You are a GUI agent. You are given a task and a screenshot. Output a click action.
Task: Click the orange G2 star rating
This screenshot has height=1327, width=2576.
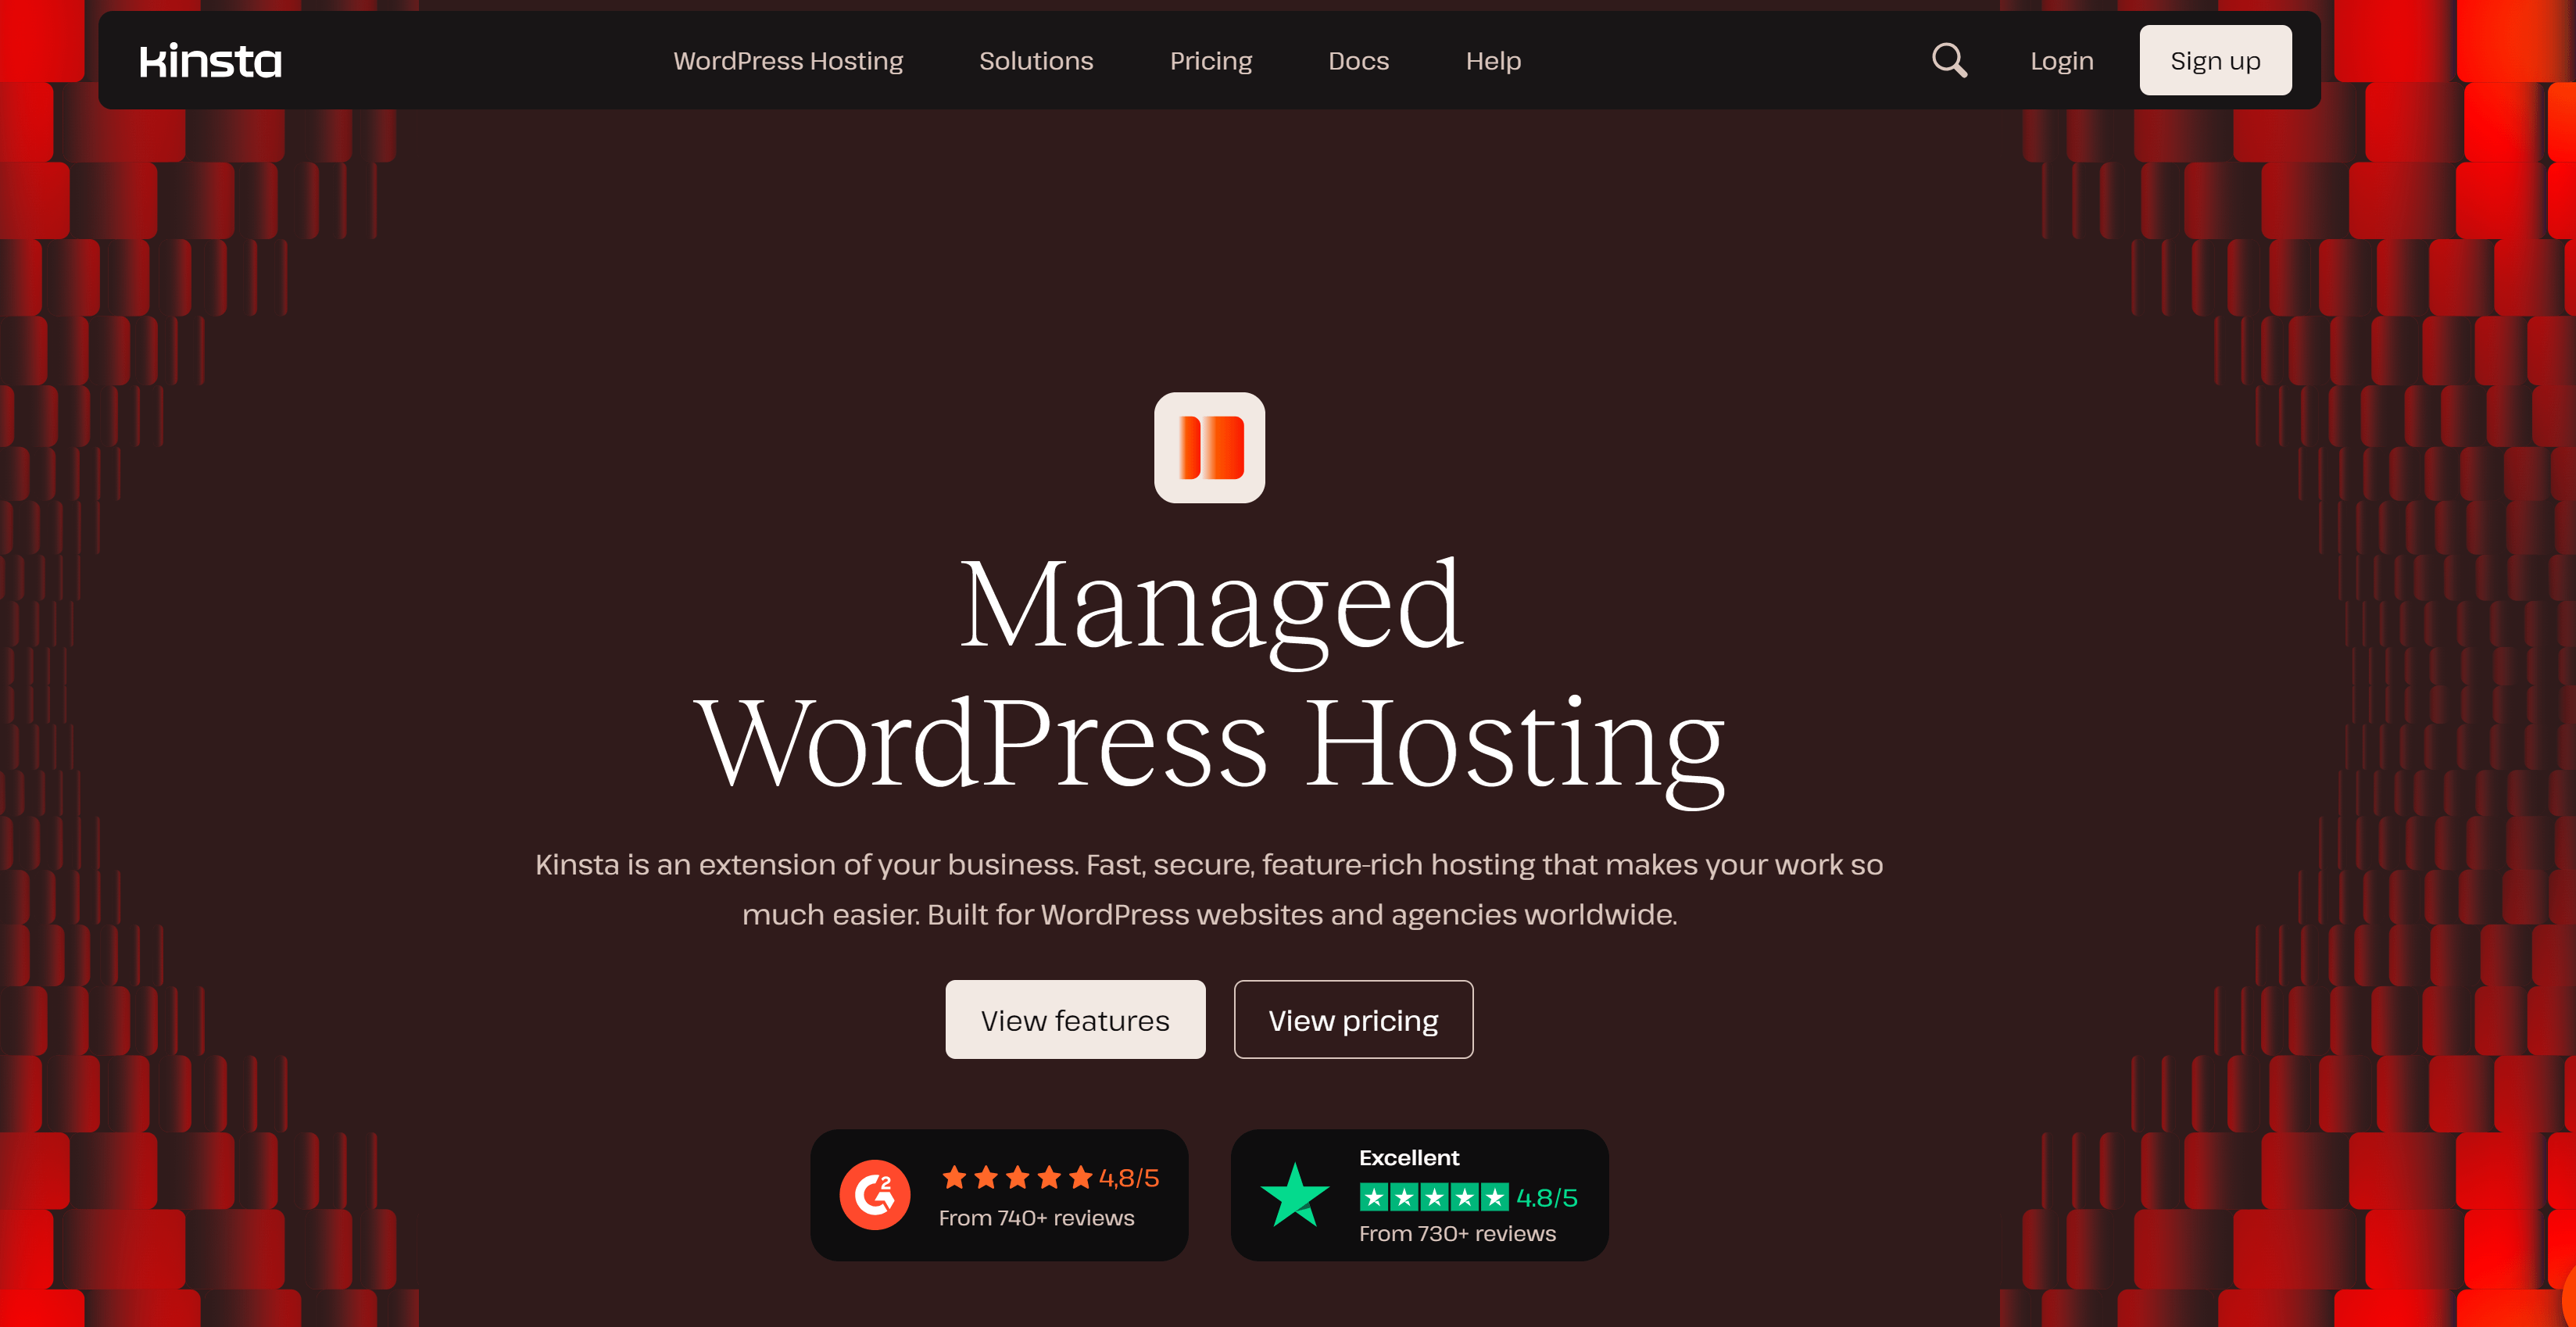(x=1017, y=1177)
